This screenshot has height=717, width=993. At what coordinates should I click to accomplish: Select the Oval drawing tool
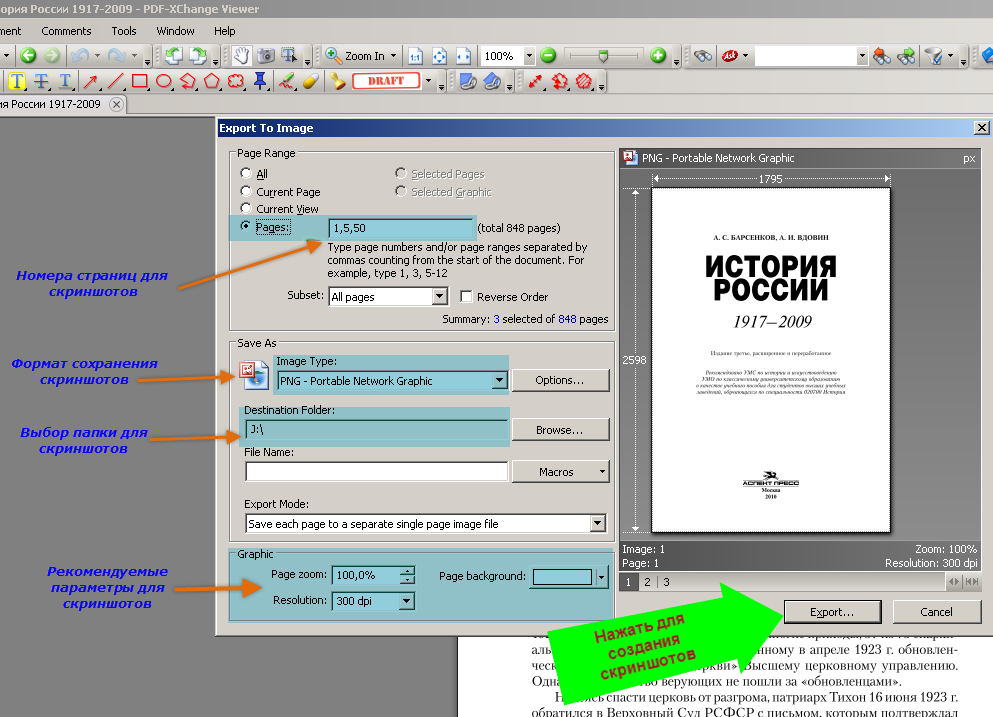point(163,81)
